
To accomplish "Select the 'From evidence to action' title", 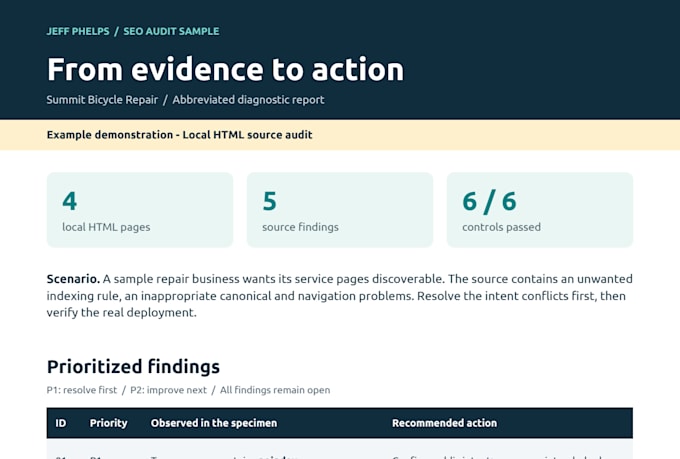I will [226, 69].
